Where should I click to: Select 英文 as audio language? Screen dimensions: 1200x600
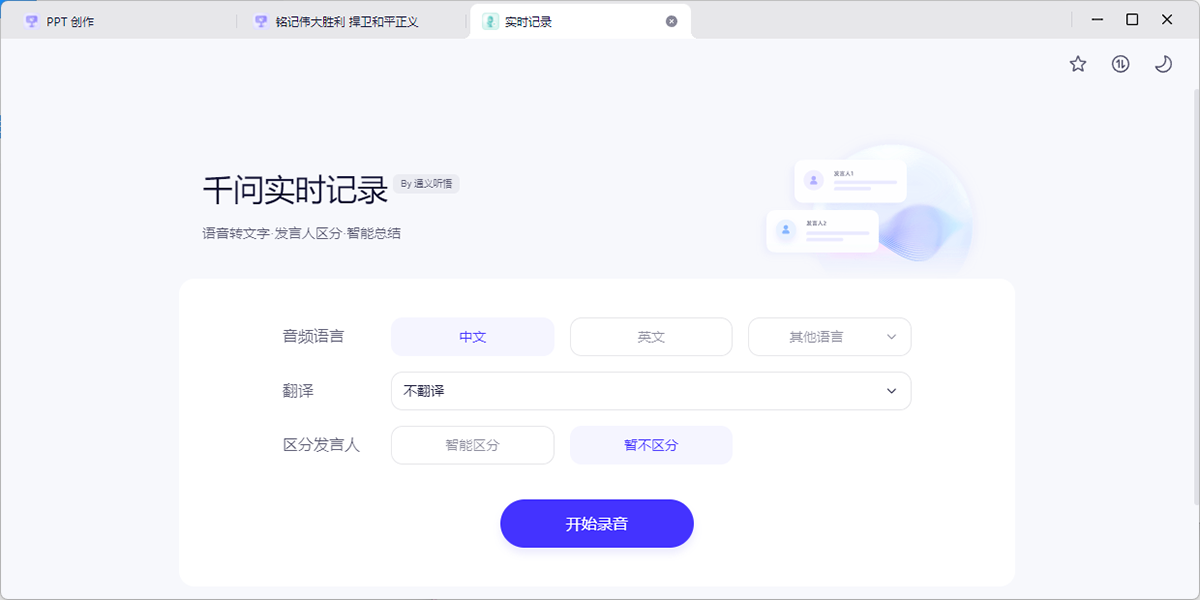pyautogui.click(x=651, y=337)
